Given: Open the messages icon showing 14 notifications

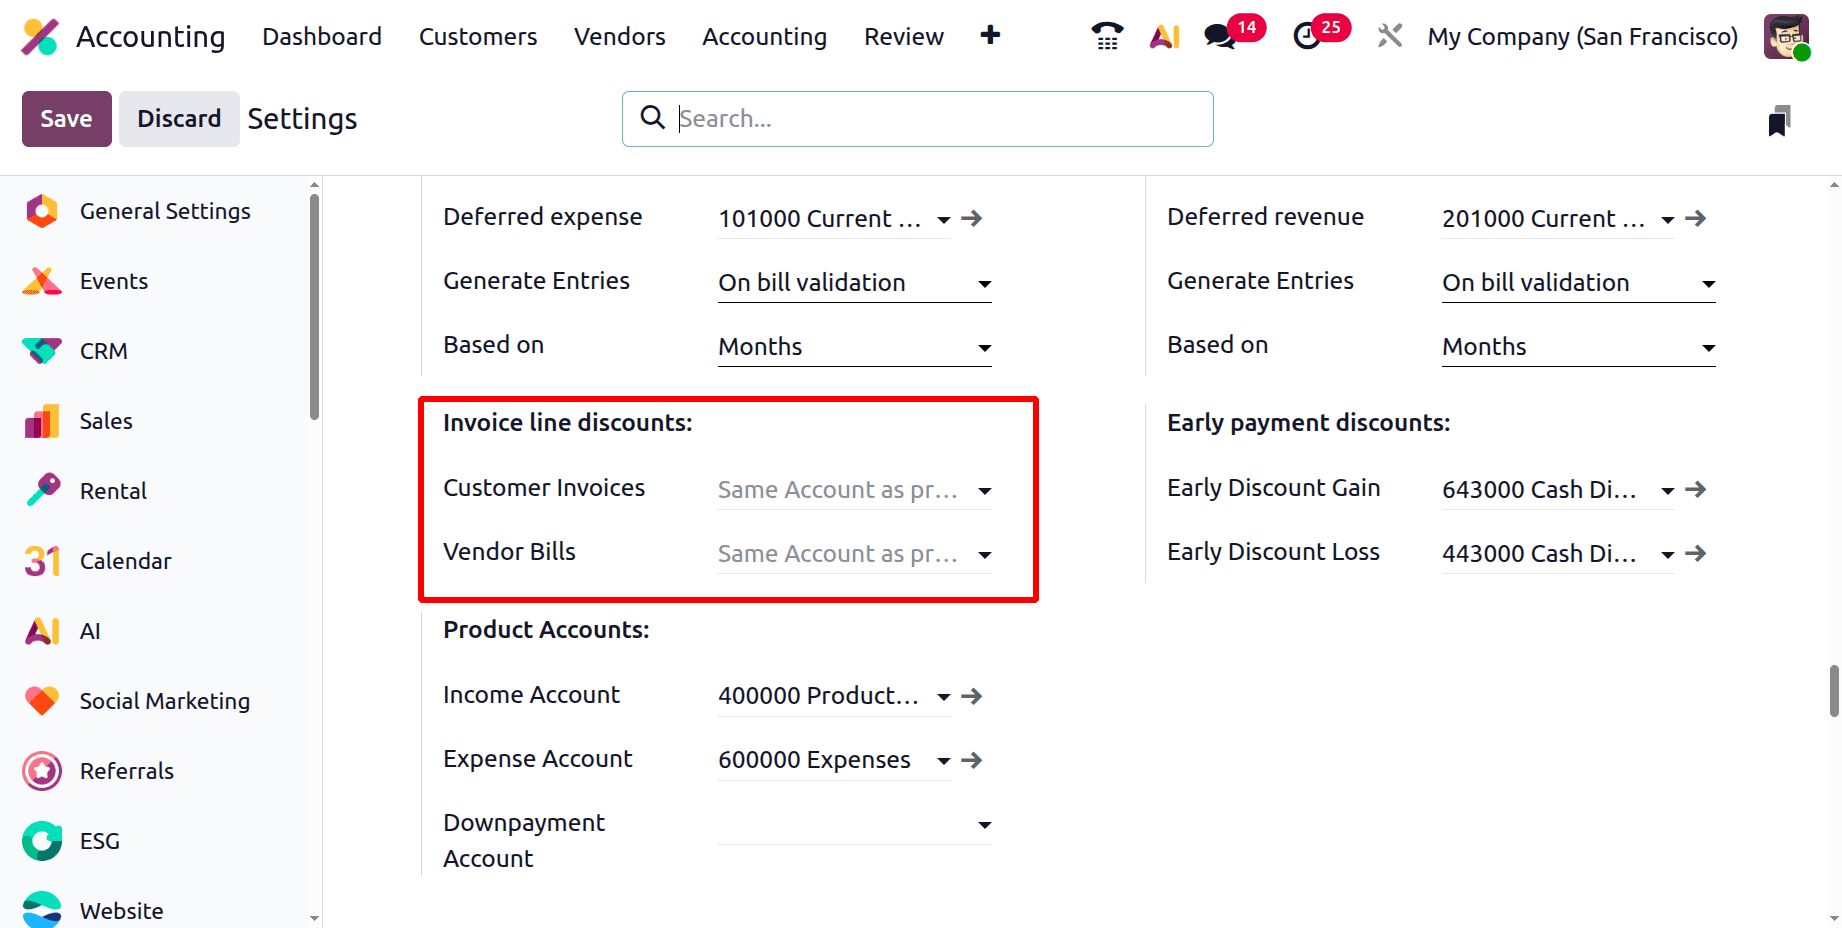Looking at the screenshot, I should [x=1218, y=36].
